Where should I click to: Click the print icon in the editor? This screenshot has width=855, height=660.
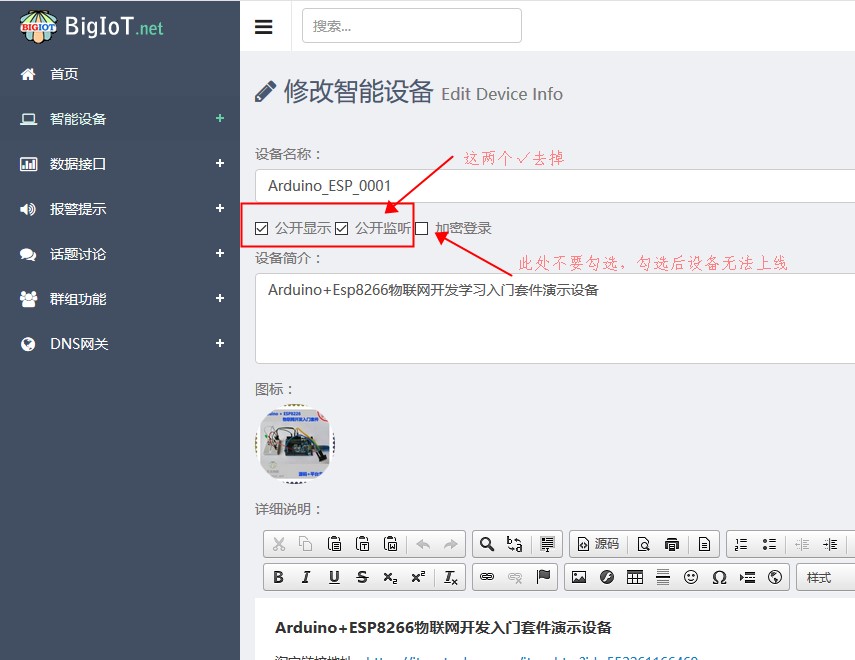[x=672, y=544]
